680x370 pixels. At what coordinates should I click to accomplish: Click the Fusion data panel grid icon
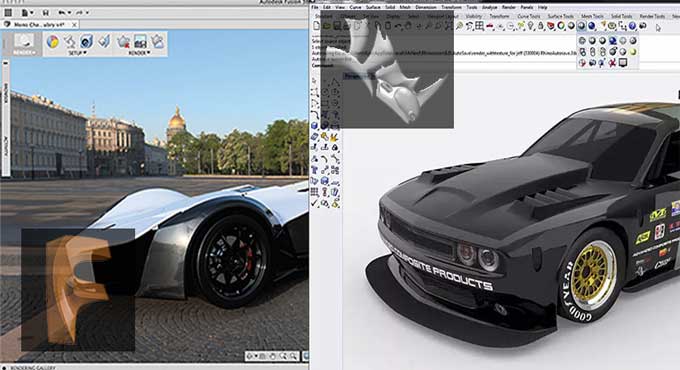(8, 13)
